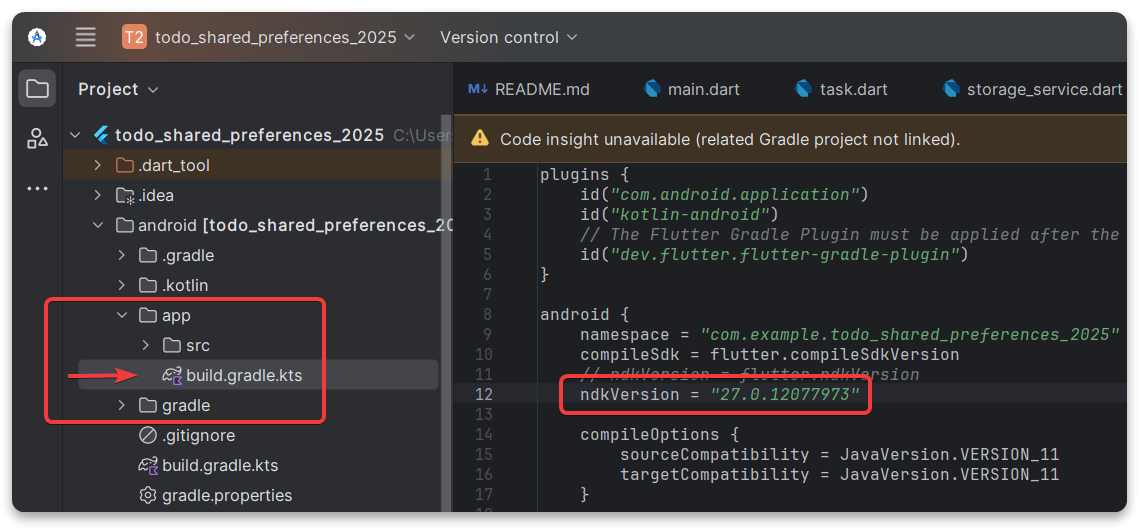Collapse the app folder
The width and height of the screenshot is (1139, 530).
(x=122, y=315)
